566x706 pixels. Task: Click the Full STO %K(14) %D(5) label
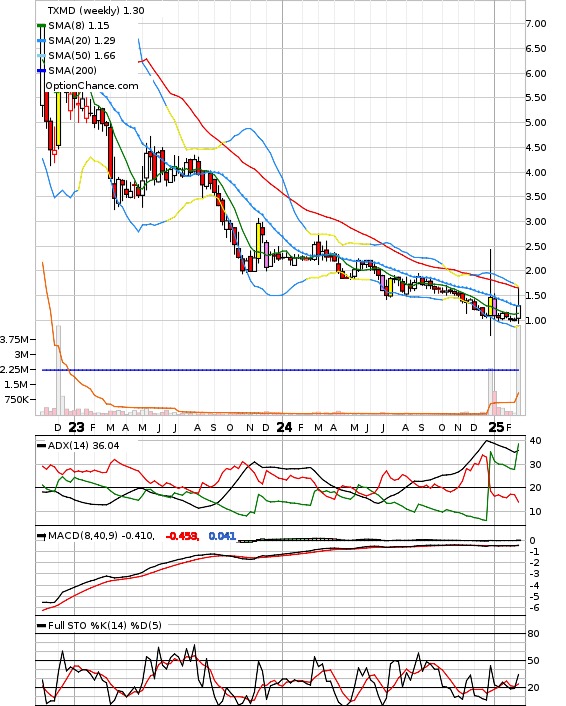pos(104,625)
